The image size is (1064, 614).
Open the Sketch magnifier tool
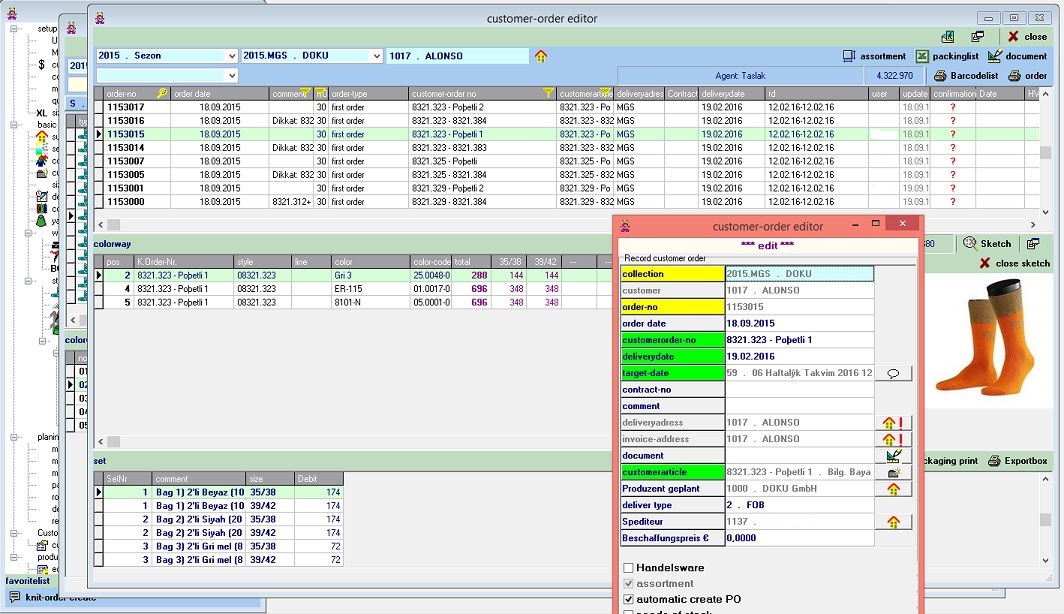coord(987,243)
